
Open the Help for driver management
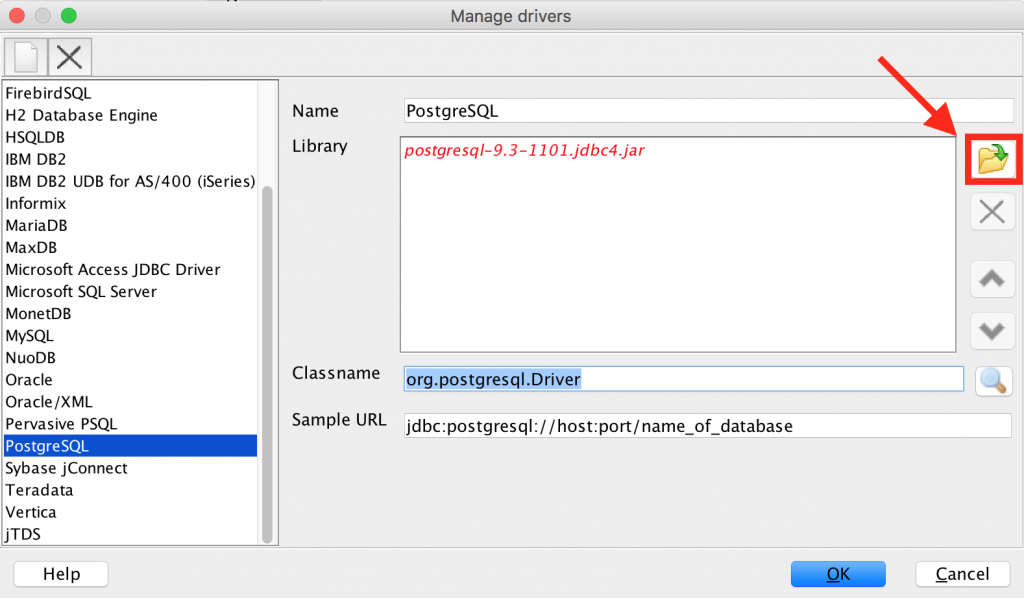(60, 573)
